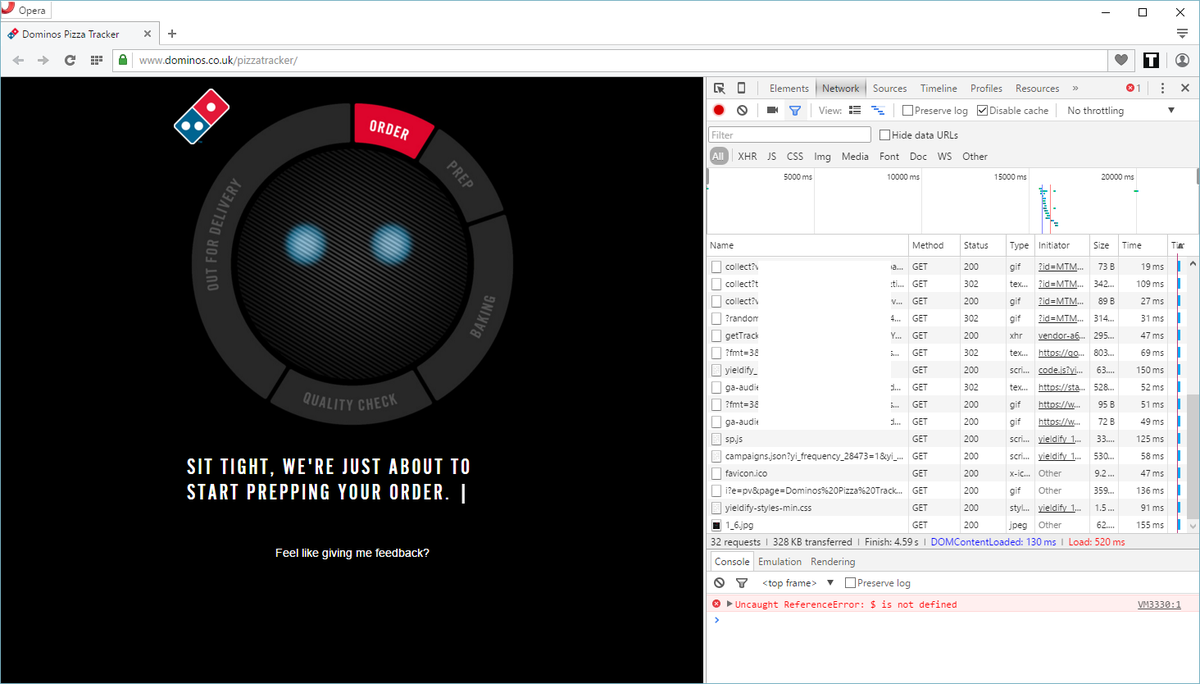1200x684 pixels.
Task: Select the All filter pill
Action: pos(719,156)
